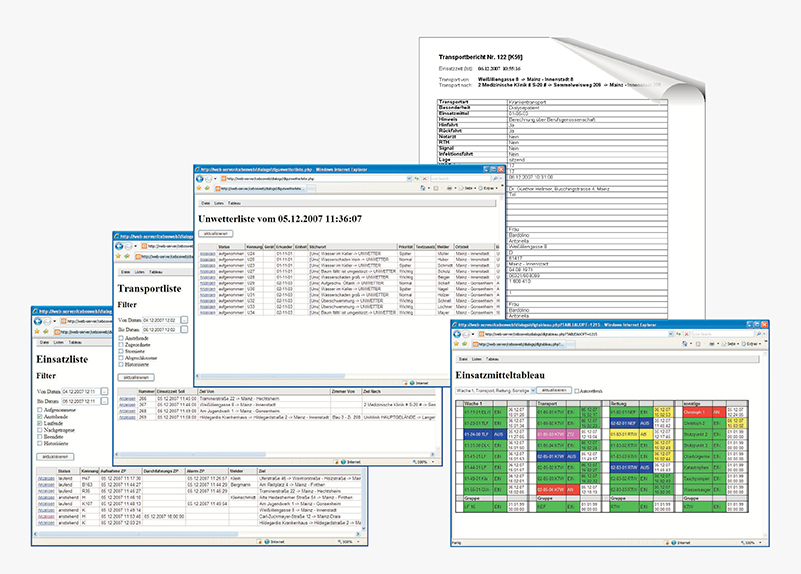801x574 pixels.
Task: Enable the Historisierte checkbox in Transportliste
Action: click(121, 365)
